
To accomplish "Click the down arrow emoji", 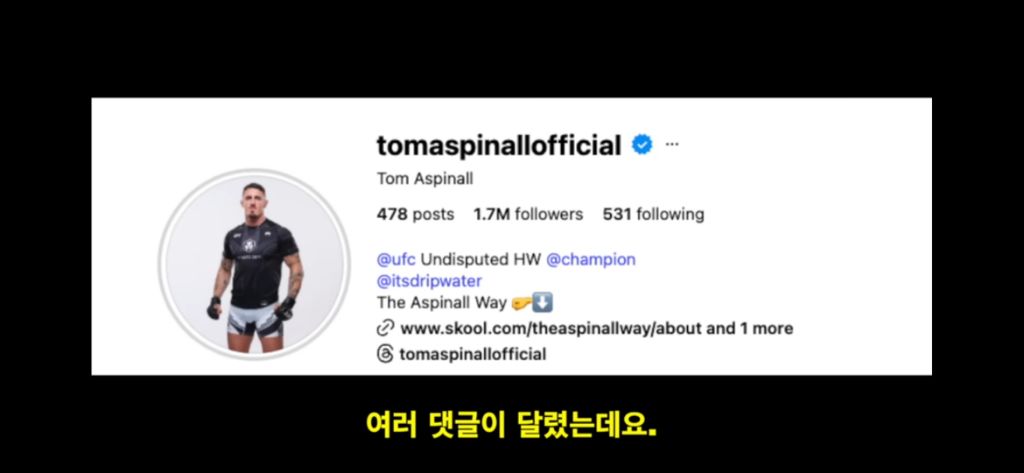I will (x=543, y=303).
